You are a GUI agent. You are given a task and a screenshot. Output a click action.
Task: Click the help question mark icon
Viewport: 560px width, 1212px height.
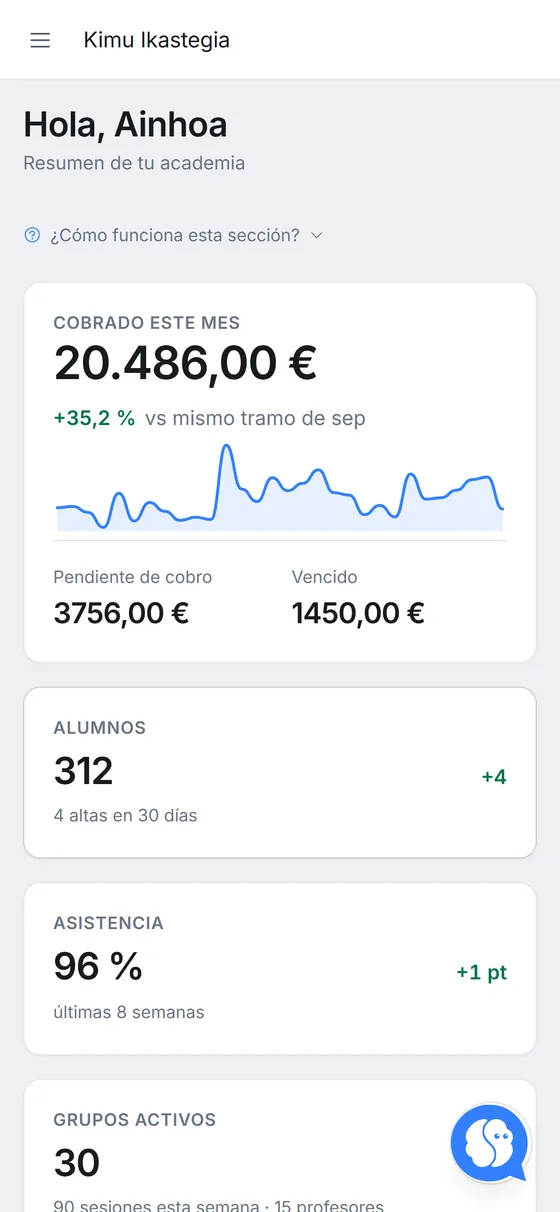point(32,235)
